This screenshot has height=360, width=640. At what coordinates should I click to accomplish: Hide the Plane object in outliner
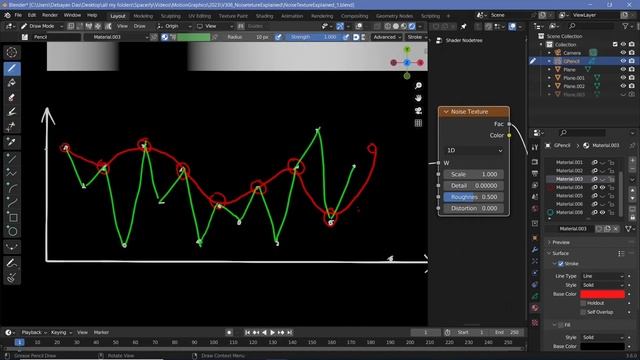(623, 69)
